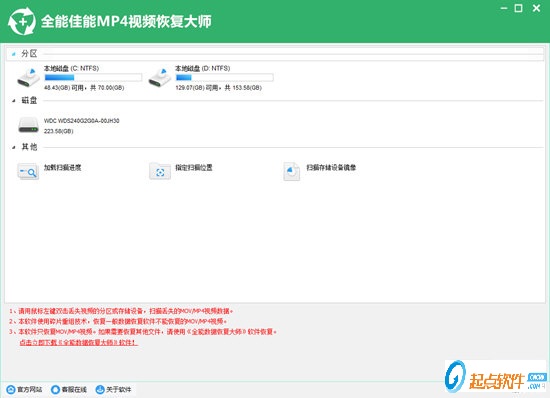Click the C: drive usage bar

(x=93, y=77)
